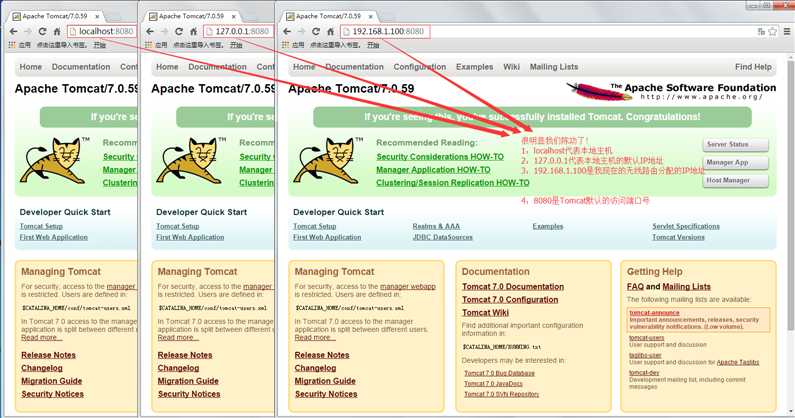Click Back arrow in the 192.168.1.100 window
795x418 pixels.
pos(287,31)
